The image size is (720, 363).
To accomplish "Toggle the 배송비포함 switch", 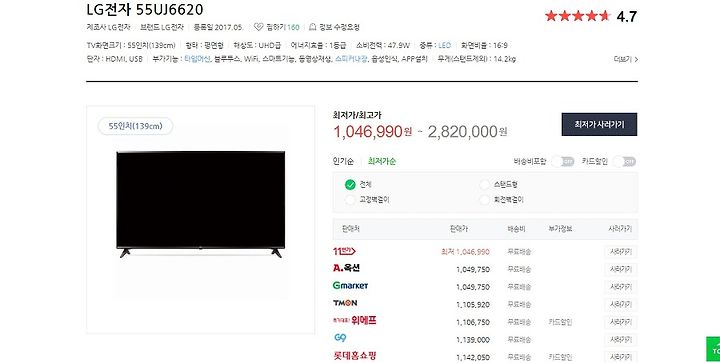I will 563,162.
